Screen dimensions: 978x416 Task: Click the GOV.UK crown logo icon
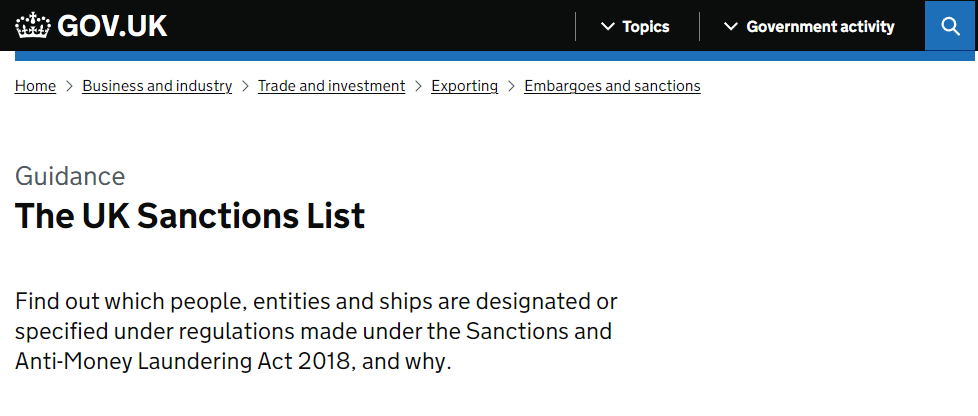pos(33,26)
